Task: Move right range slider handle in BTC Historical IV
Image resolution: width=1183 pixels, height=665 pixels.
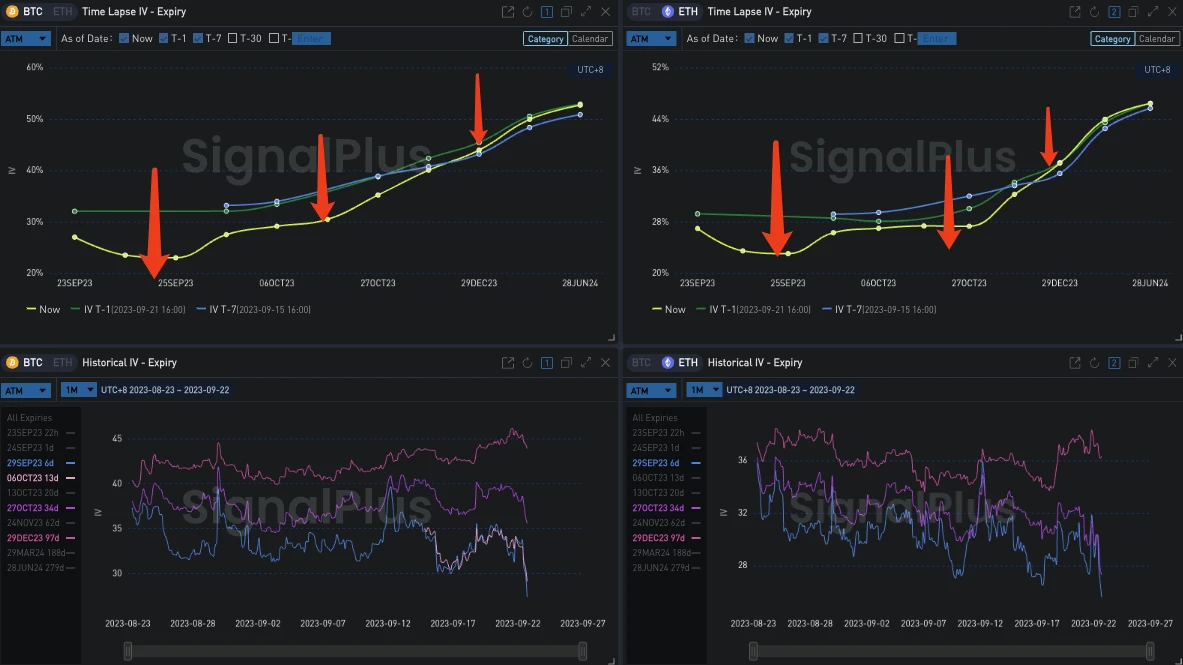Action: click(x=582, y=651)
